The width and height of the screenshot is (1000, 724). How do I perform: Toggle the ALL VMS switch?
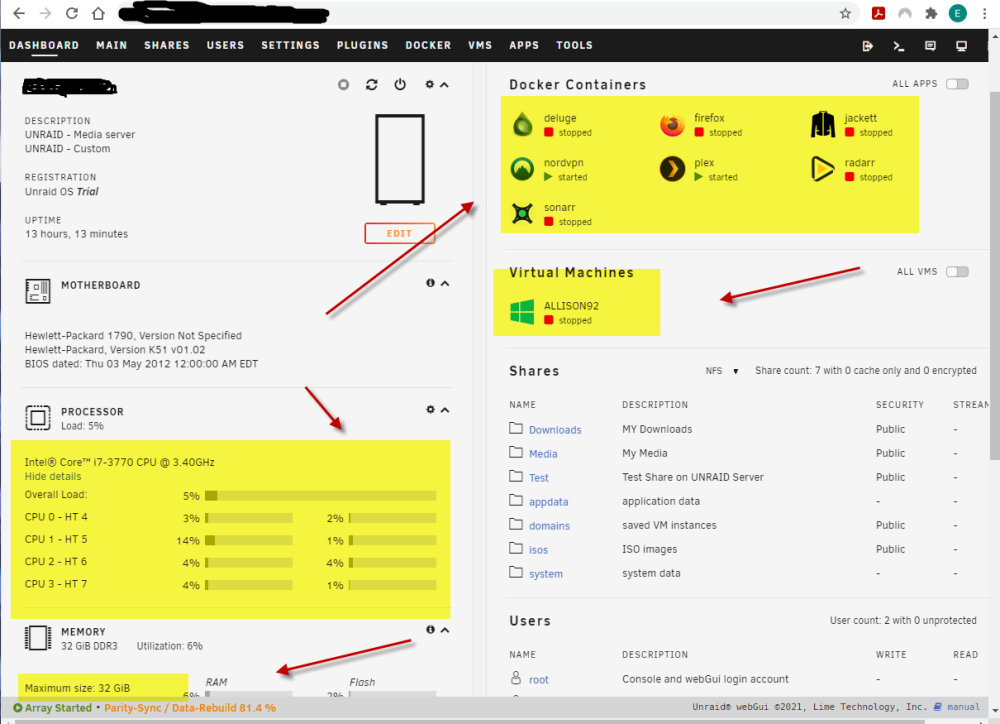click(957, 272)
